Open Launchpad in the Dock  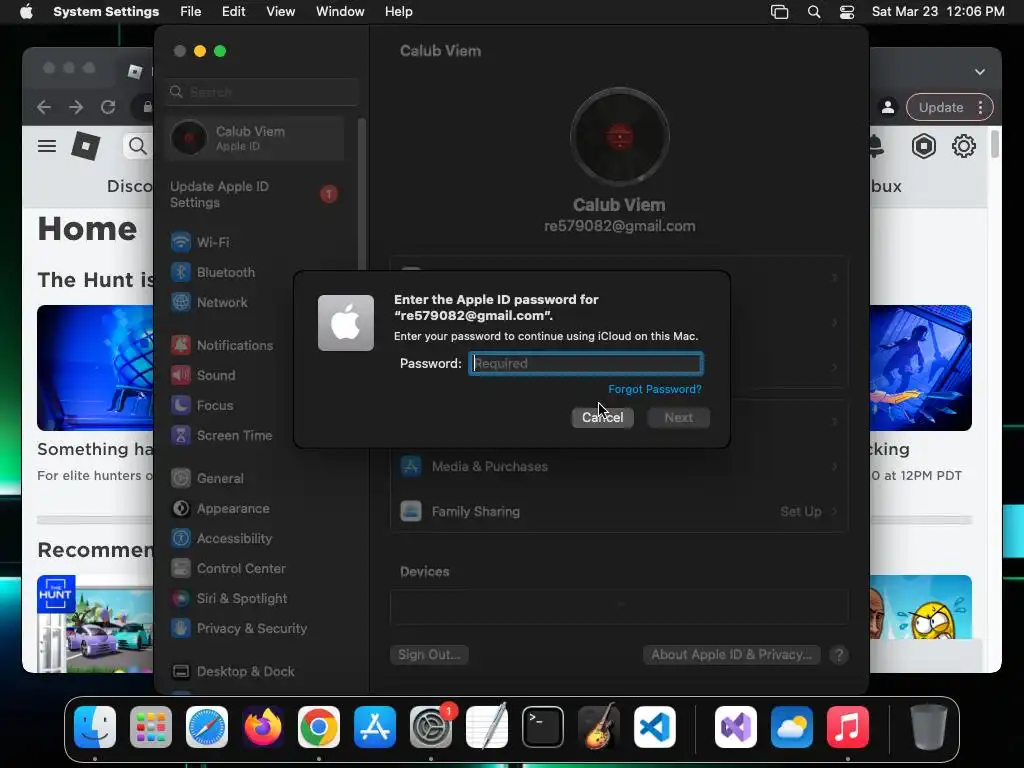click(x=151, y=727)
